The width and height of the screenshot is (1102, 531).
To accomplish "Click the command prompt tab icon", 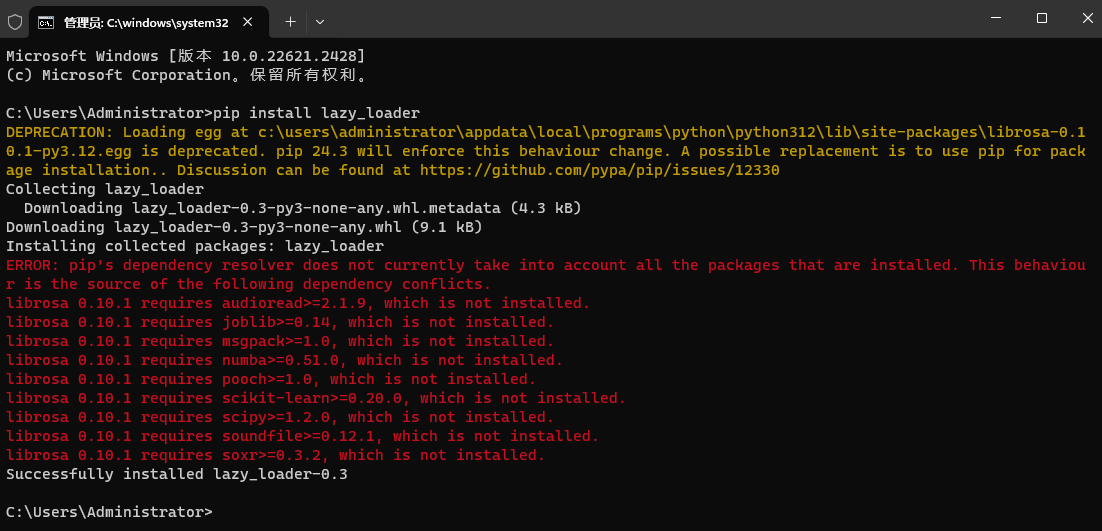I will coord(46,21).
